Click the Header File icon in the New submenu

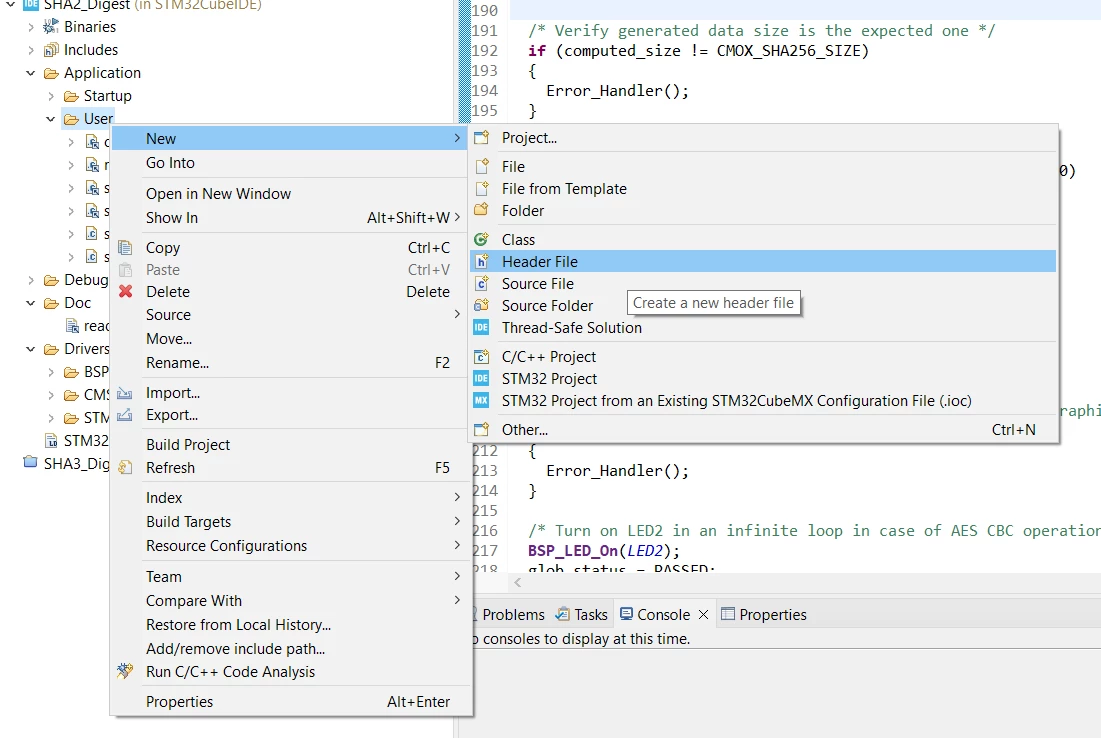pyautogui.click(x=481, y=261)
